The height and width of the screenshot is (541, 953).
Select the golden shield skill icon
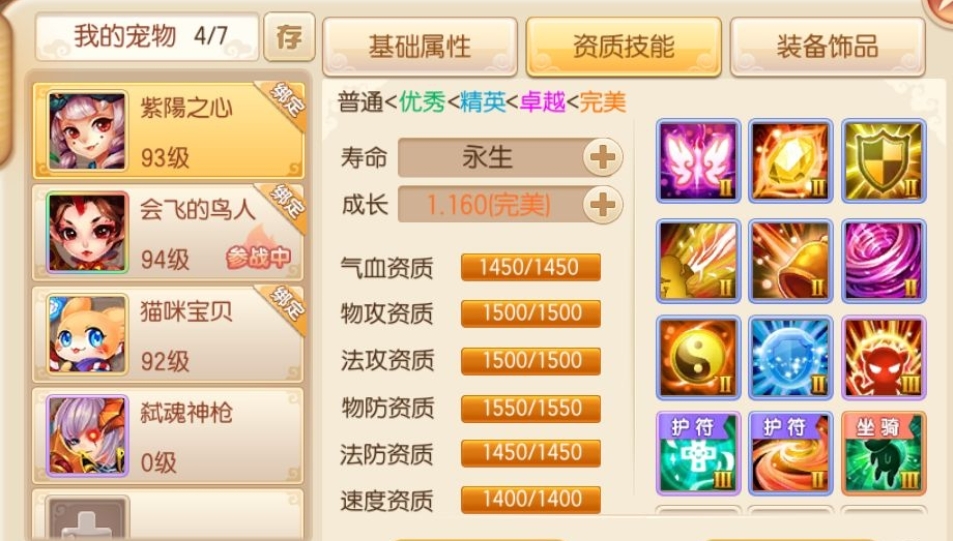(x=884, y=161)
